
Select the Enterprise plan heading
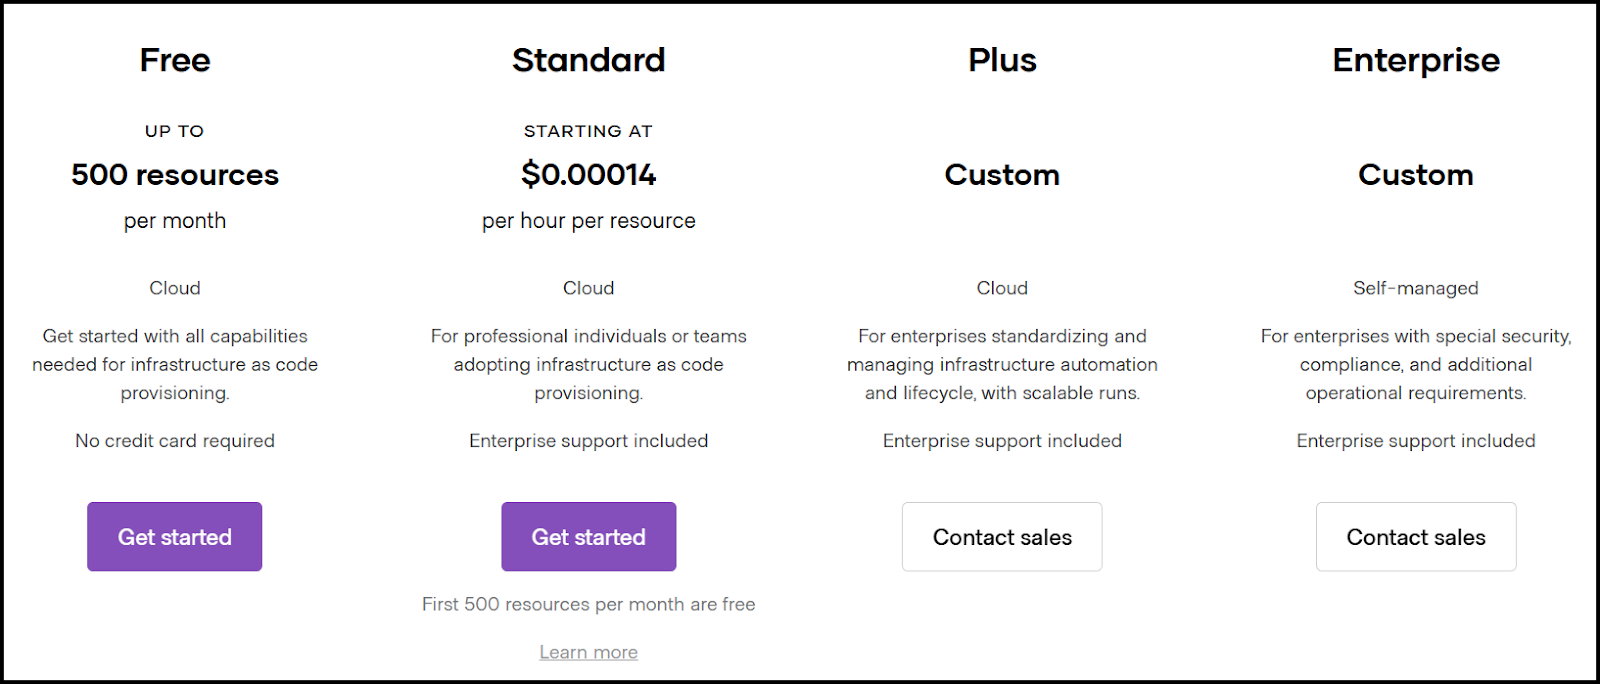(1415, 60)
